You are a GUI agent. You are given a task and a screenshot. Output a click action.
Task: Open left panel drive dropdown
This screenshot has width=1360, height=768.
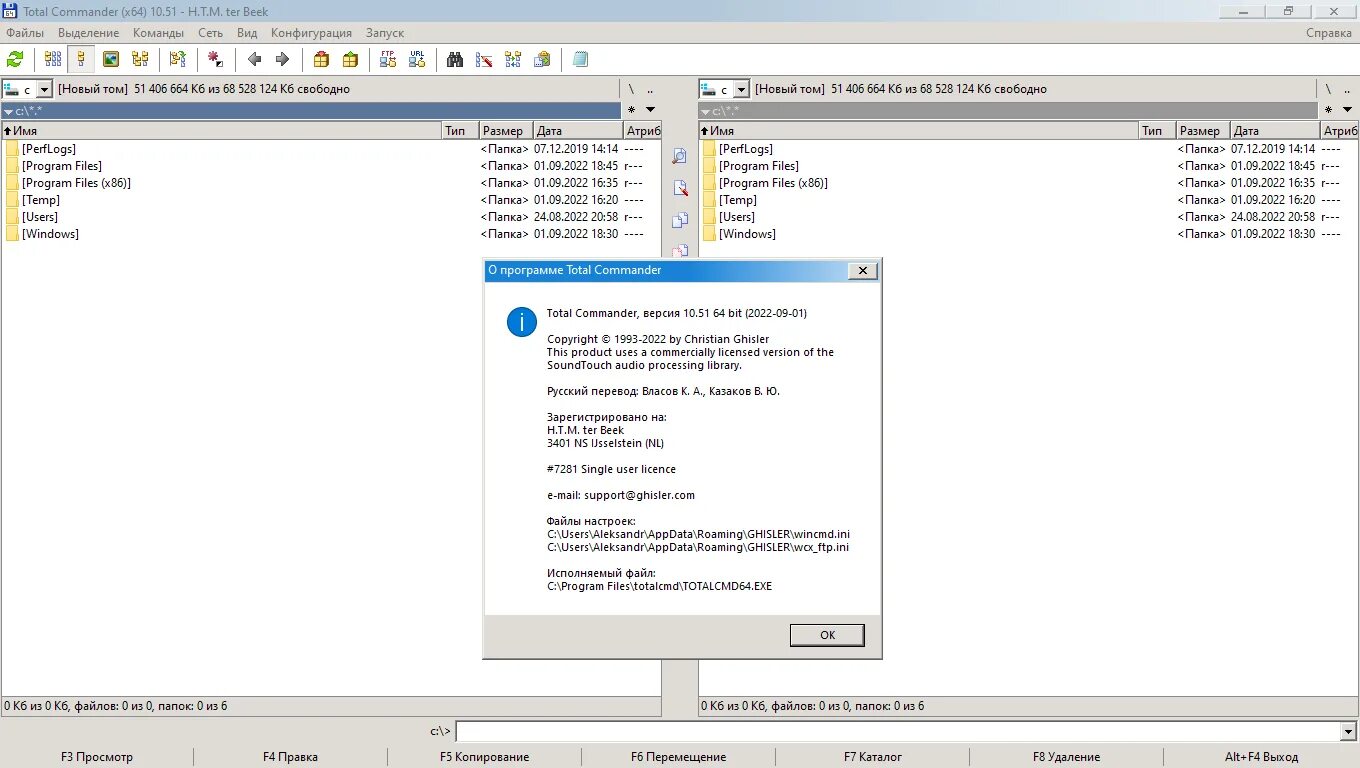tap(44, 90)
